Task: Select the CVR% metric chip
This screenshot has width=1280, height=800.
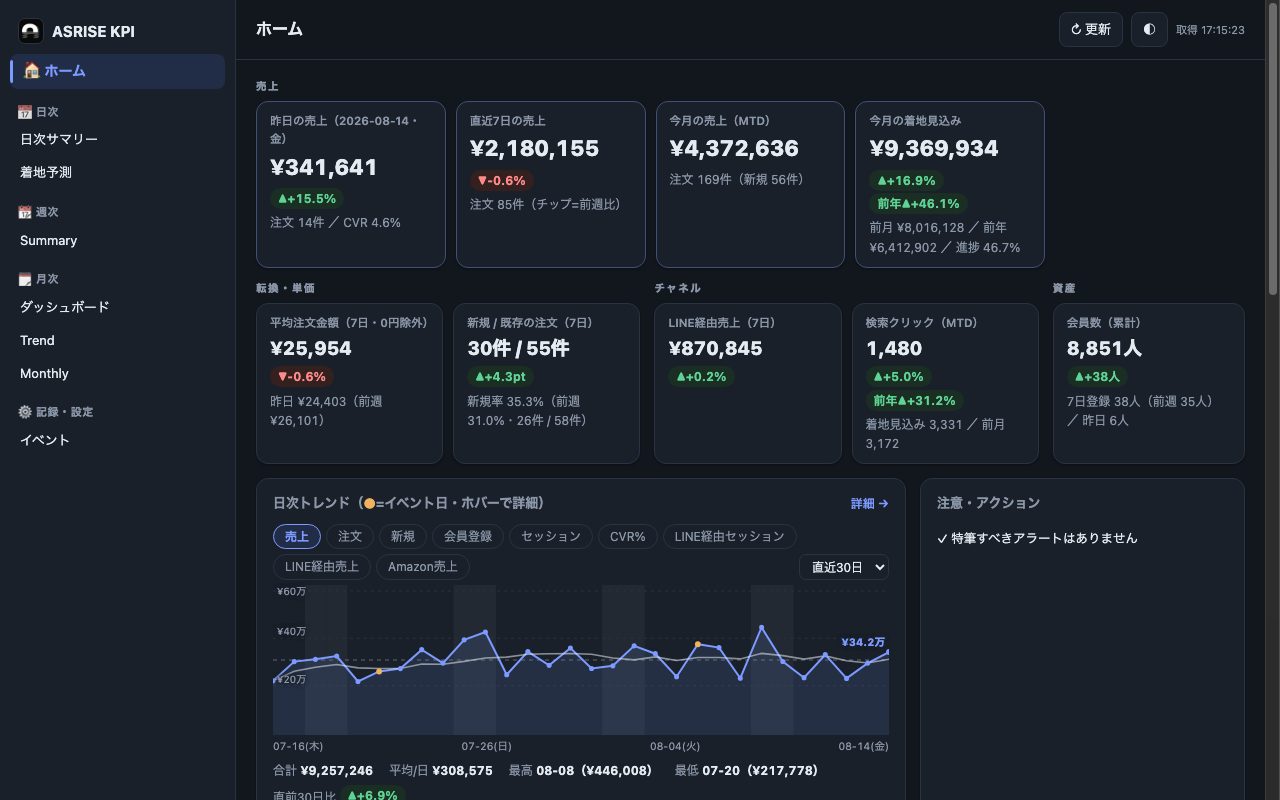Action: pos(628,536)
